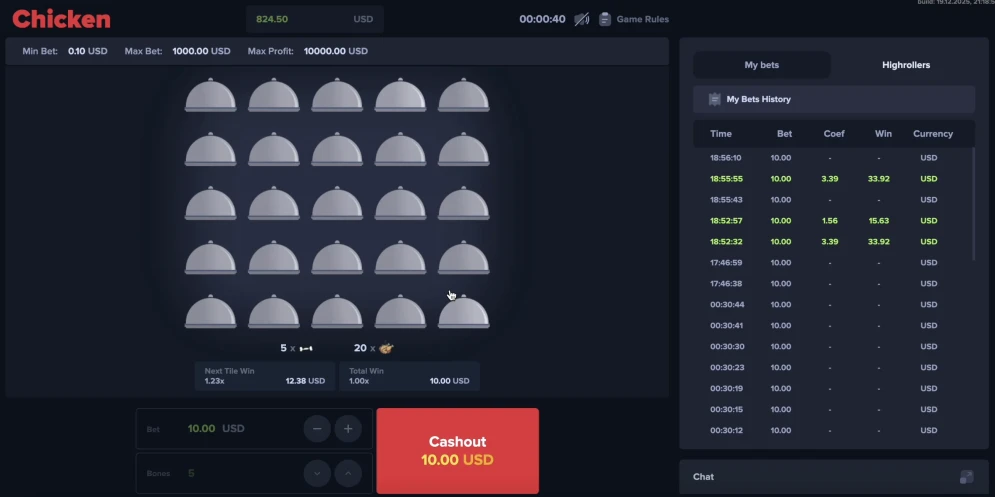Reveal first dome in top row
Screen dimensions: 995x497
coord(211,95)
